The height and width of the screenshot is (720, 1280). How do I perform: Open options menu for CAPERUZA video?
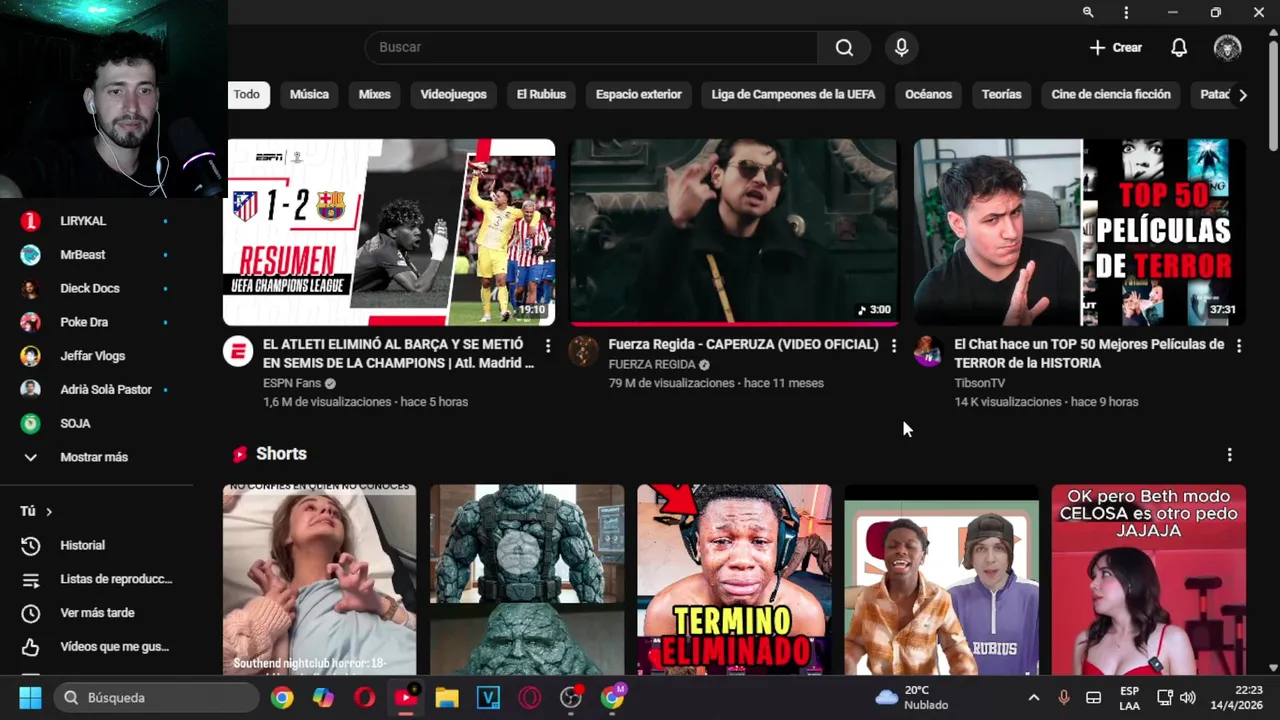coord(893,345)
